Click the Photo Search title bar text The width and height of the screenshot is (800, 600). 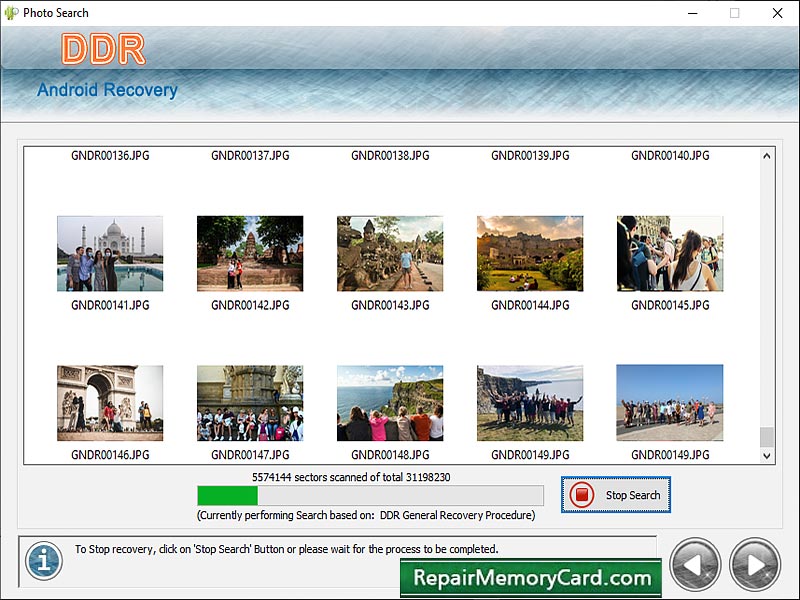[x=55, y=13]
